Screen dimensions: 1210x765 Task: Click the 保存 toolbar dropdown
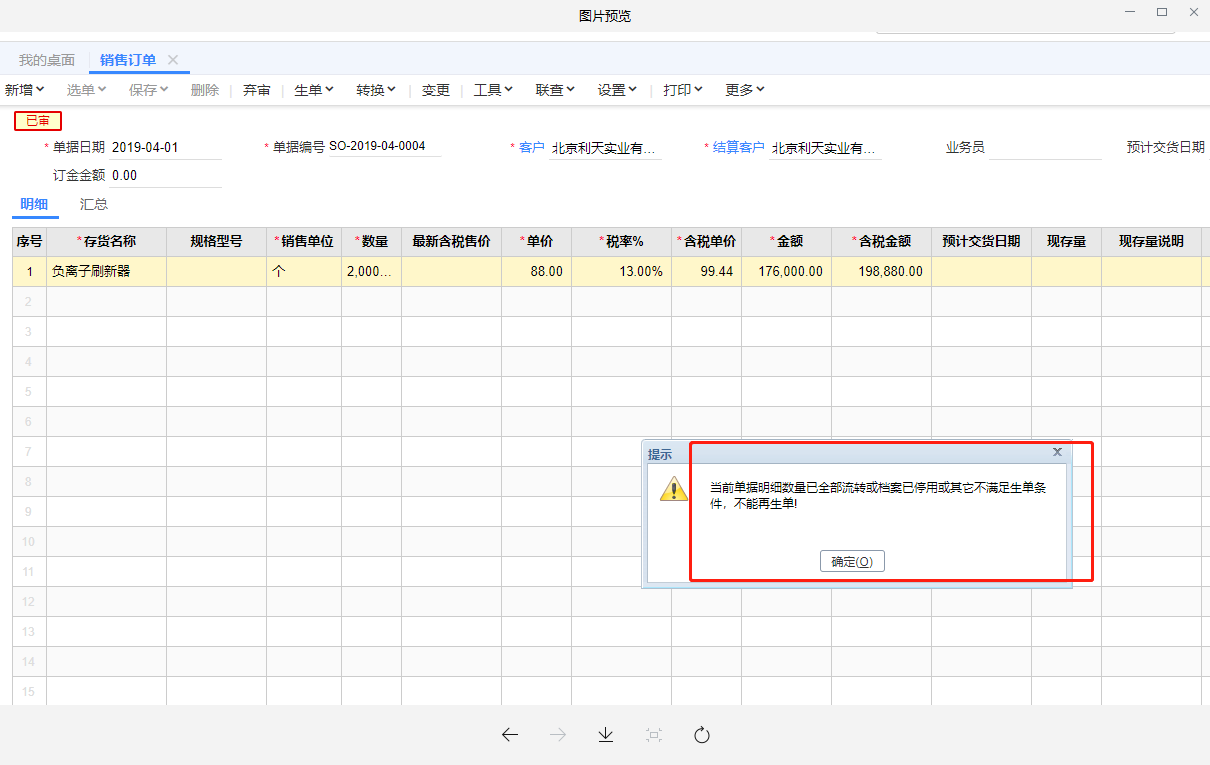[149, 90]
